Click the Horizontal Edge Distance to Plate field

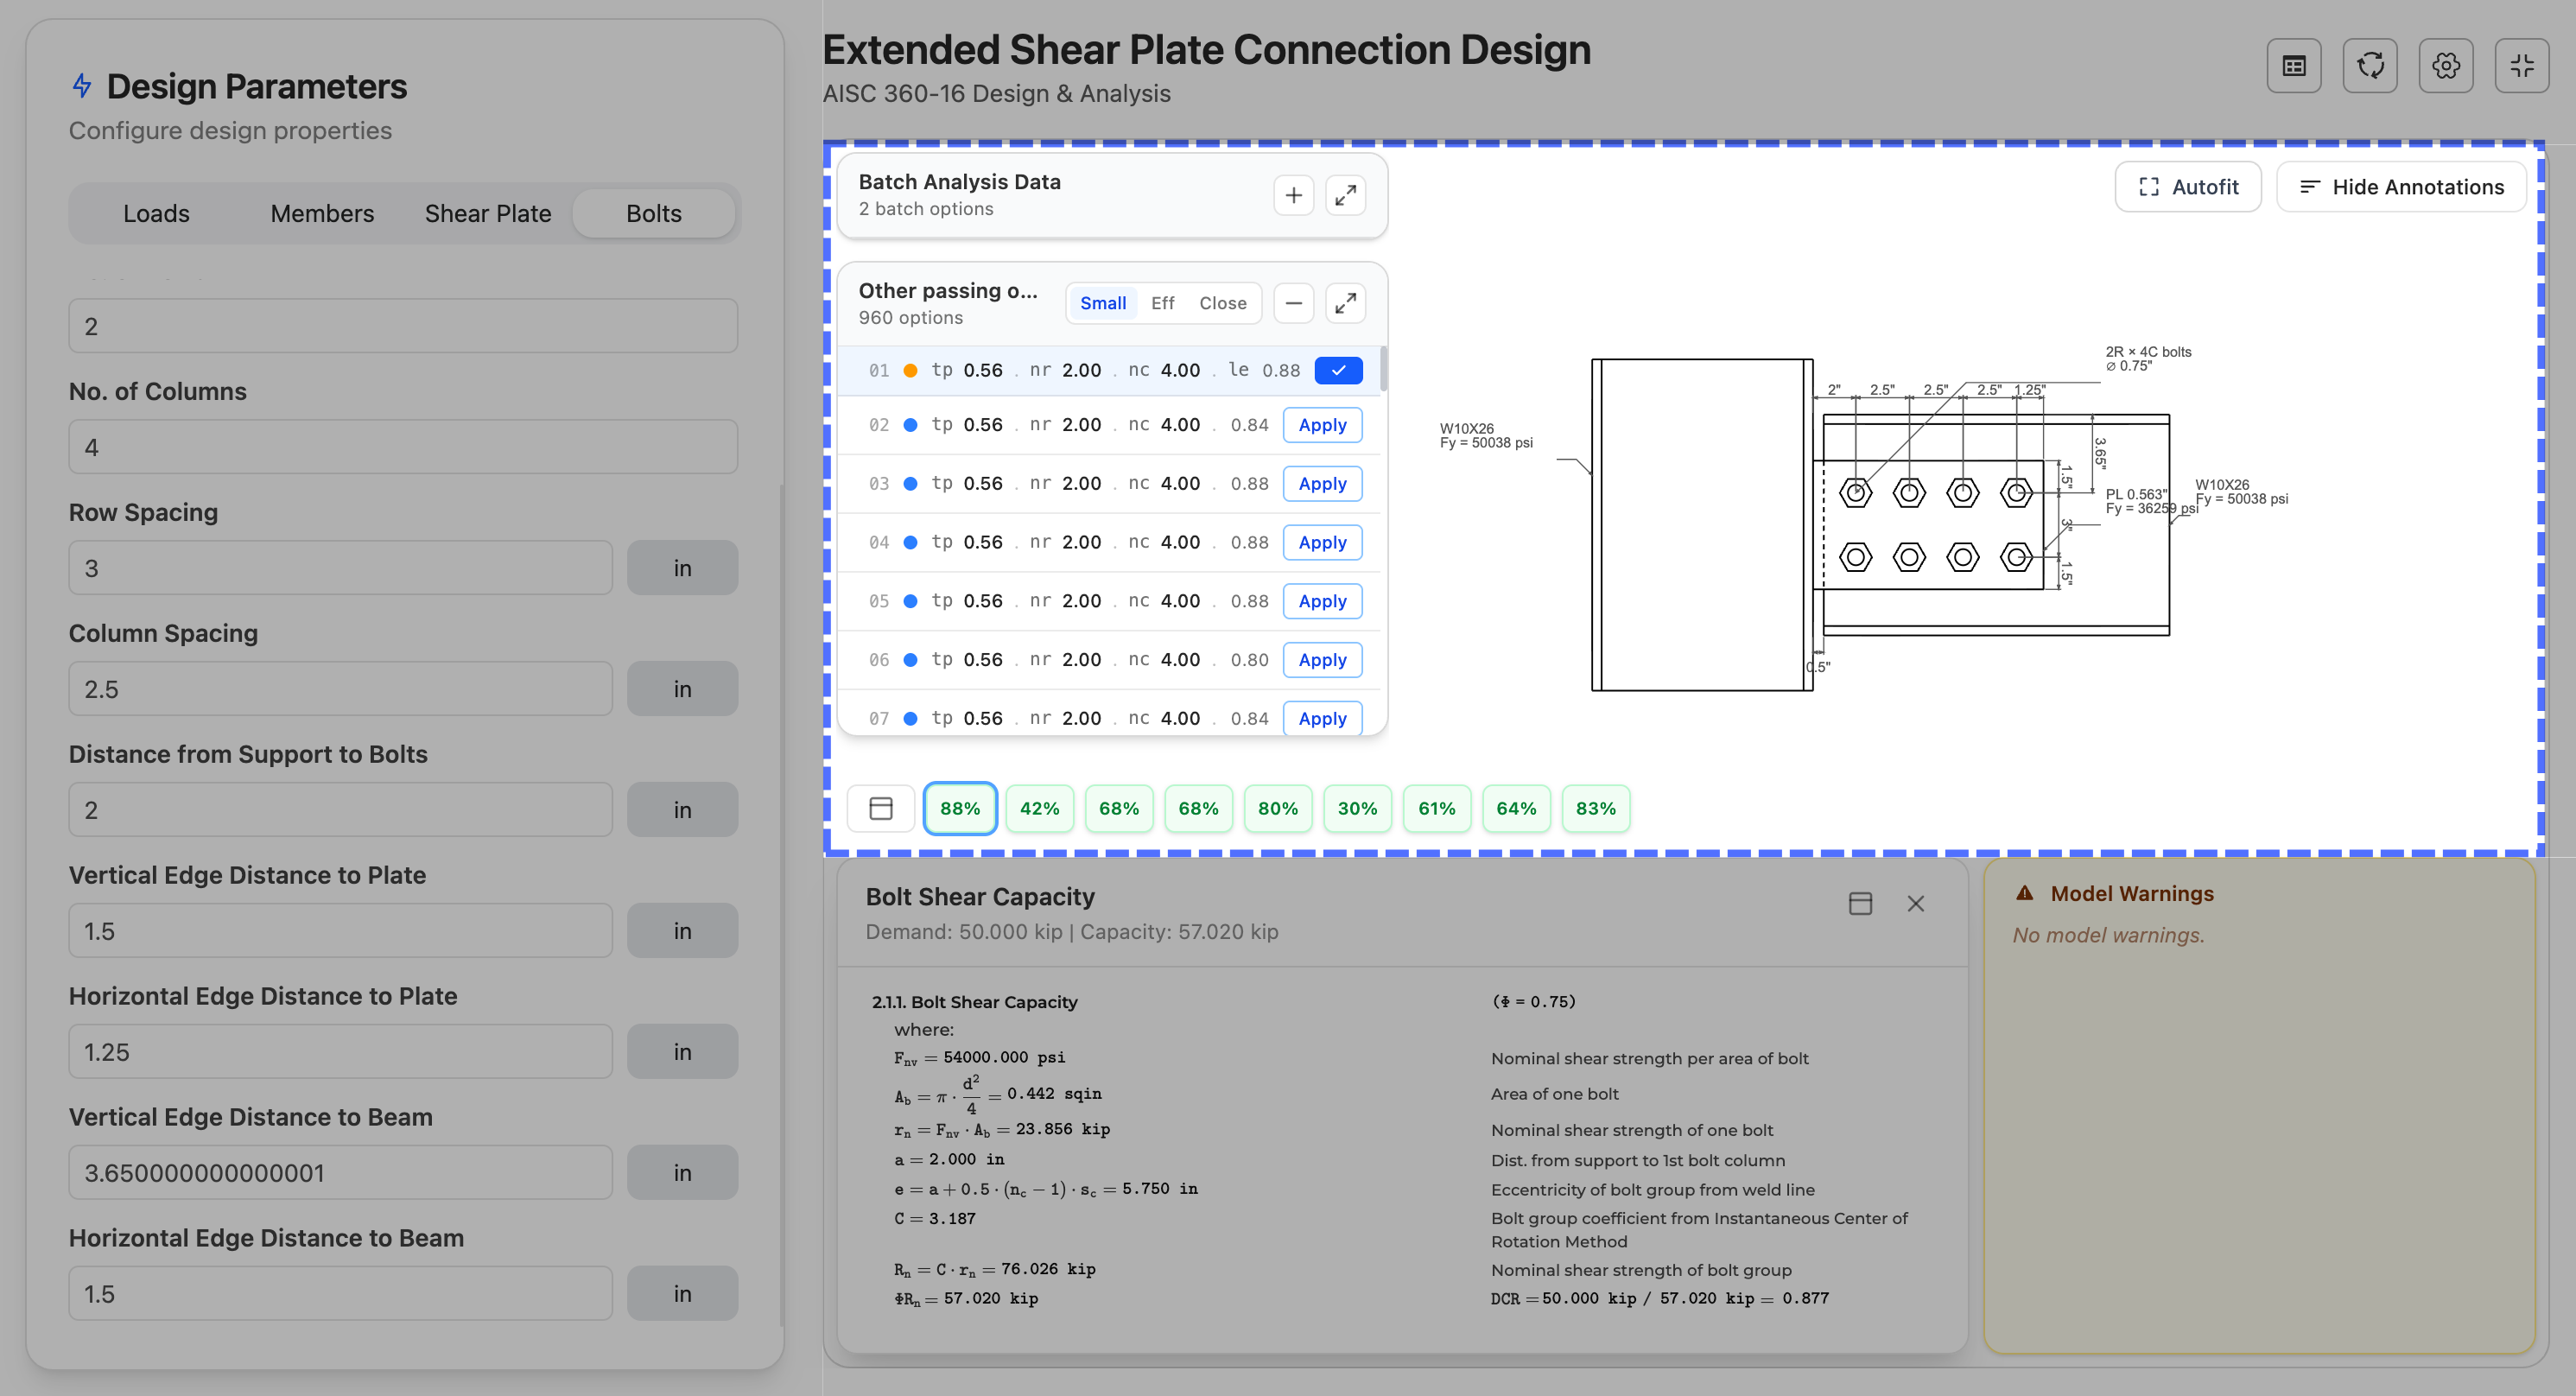[340, 1052]
